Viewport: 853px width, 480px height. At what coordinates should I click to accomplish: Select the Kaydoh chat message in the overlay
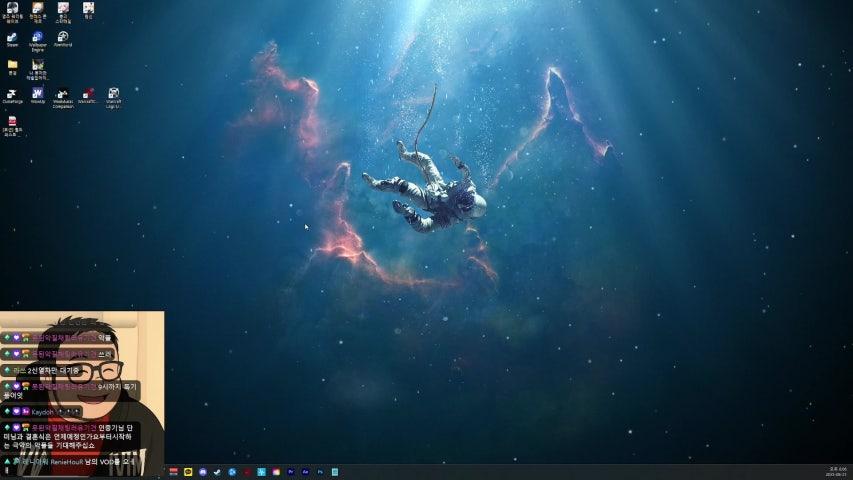tap(42, 412)
